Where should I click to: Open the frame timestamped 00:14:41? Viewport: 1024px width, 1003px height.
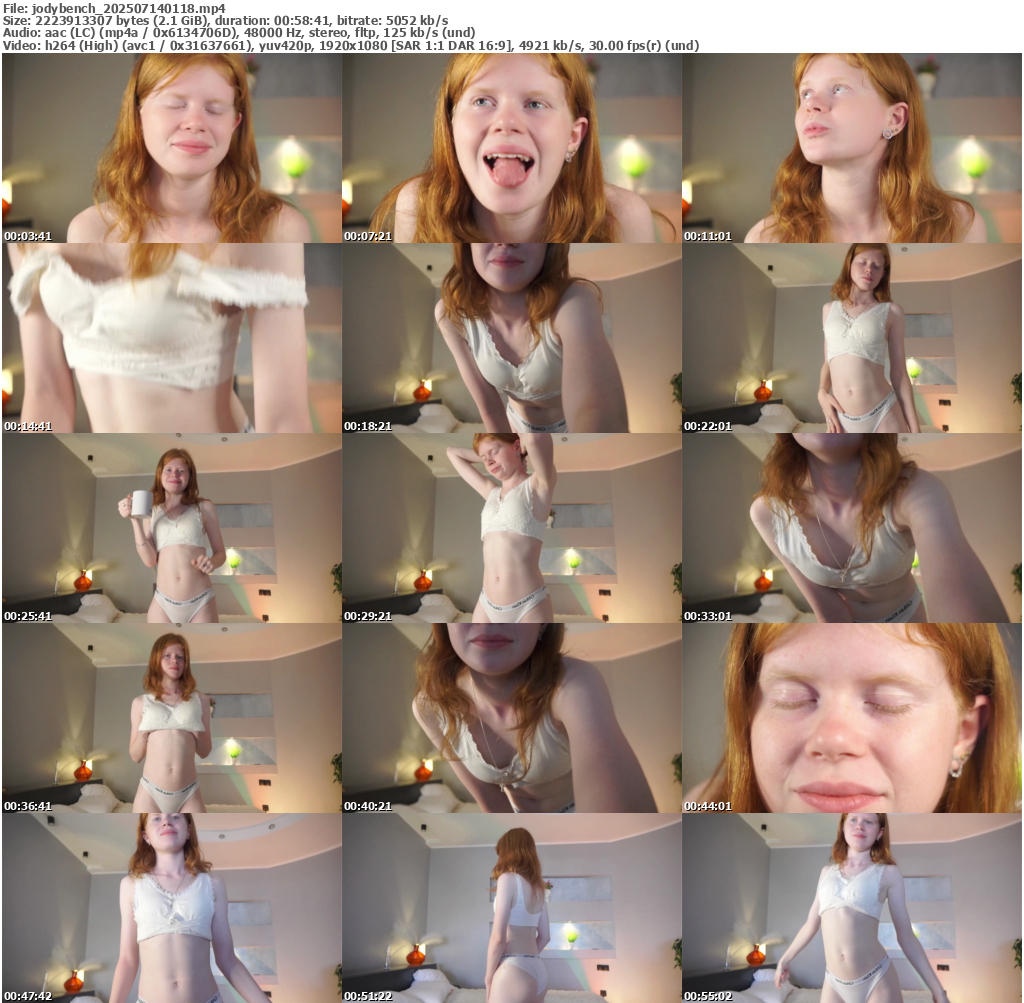172,338
